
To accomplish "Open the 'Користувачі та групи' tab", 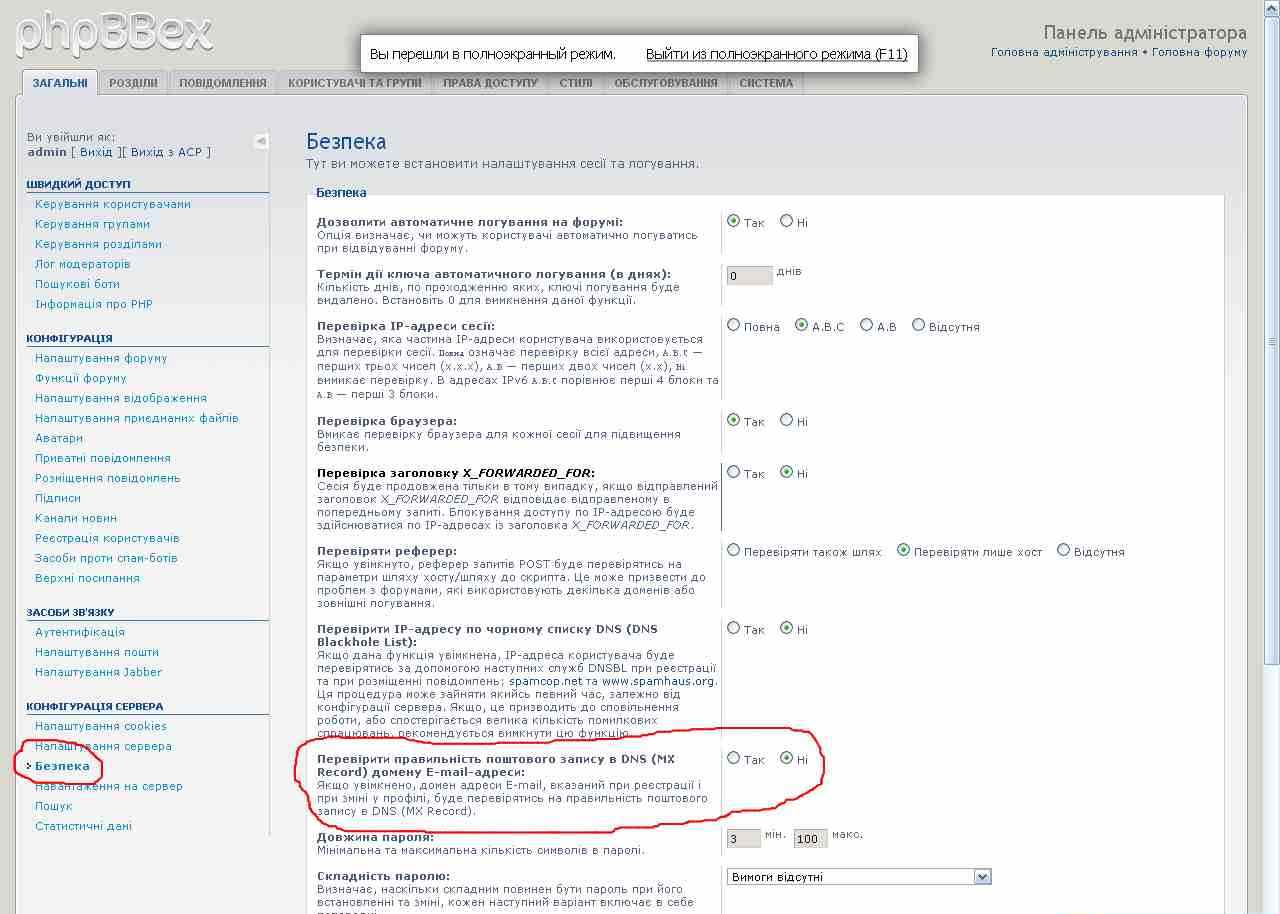I will (355, 83).
